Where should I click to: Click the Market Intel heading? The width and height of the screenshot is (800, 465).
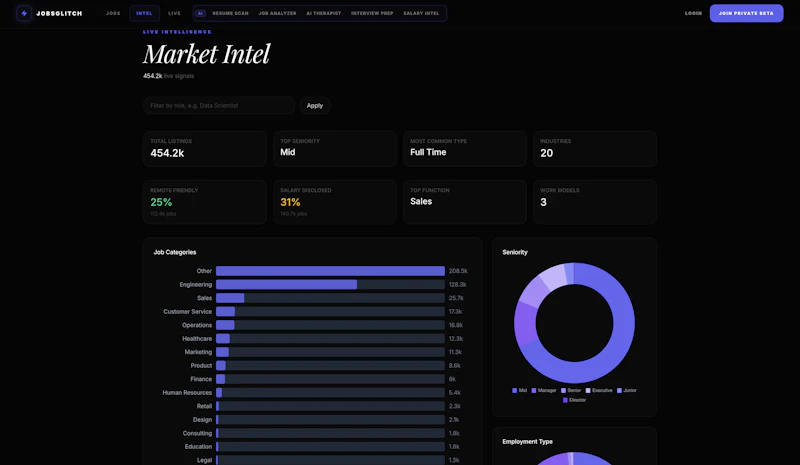tap(206, 54)
